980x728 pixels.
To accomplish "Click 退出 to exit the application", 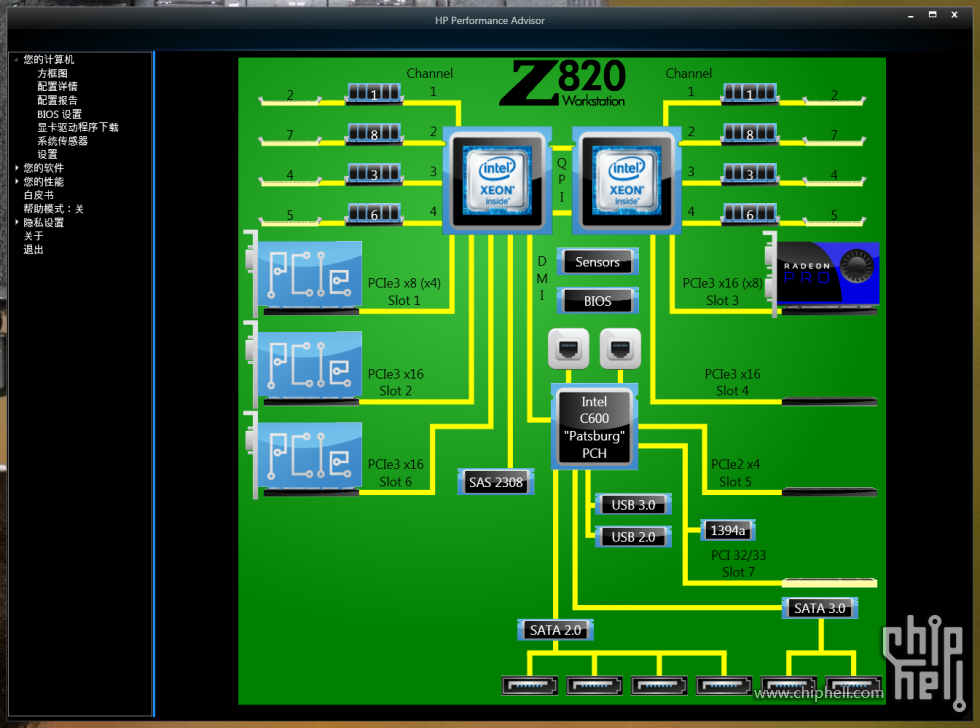I will (33, 249).
